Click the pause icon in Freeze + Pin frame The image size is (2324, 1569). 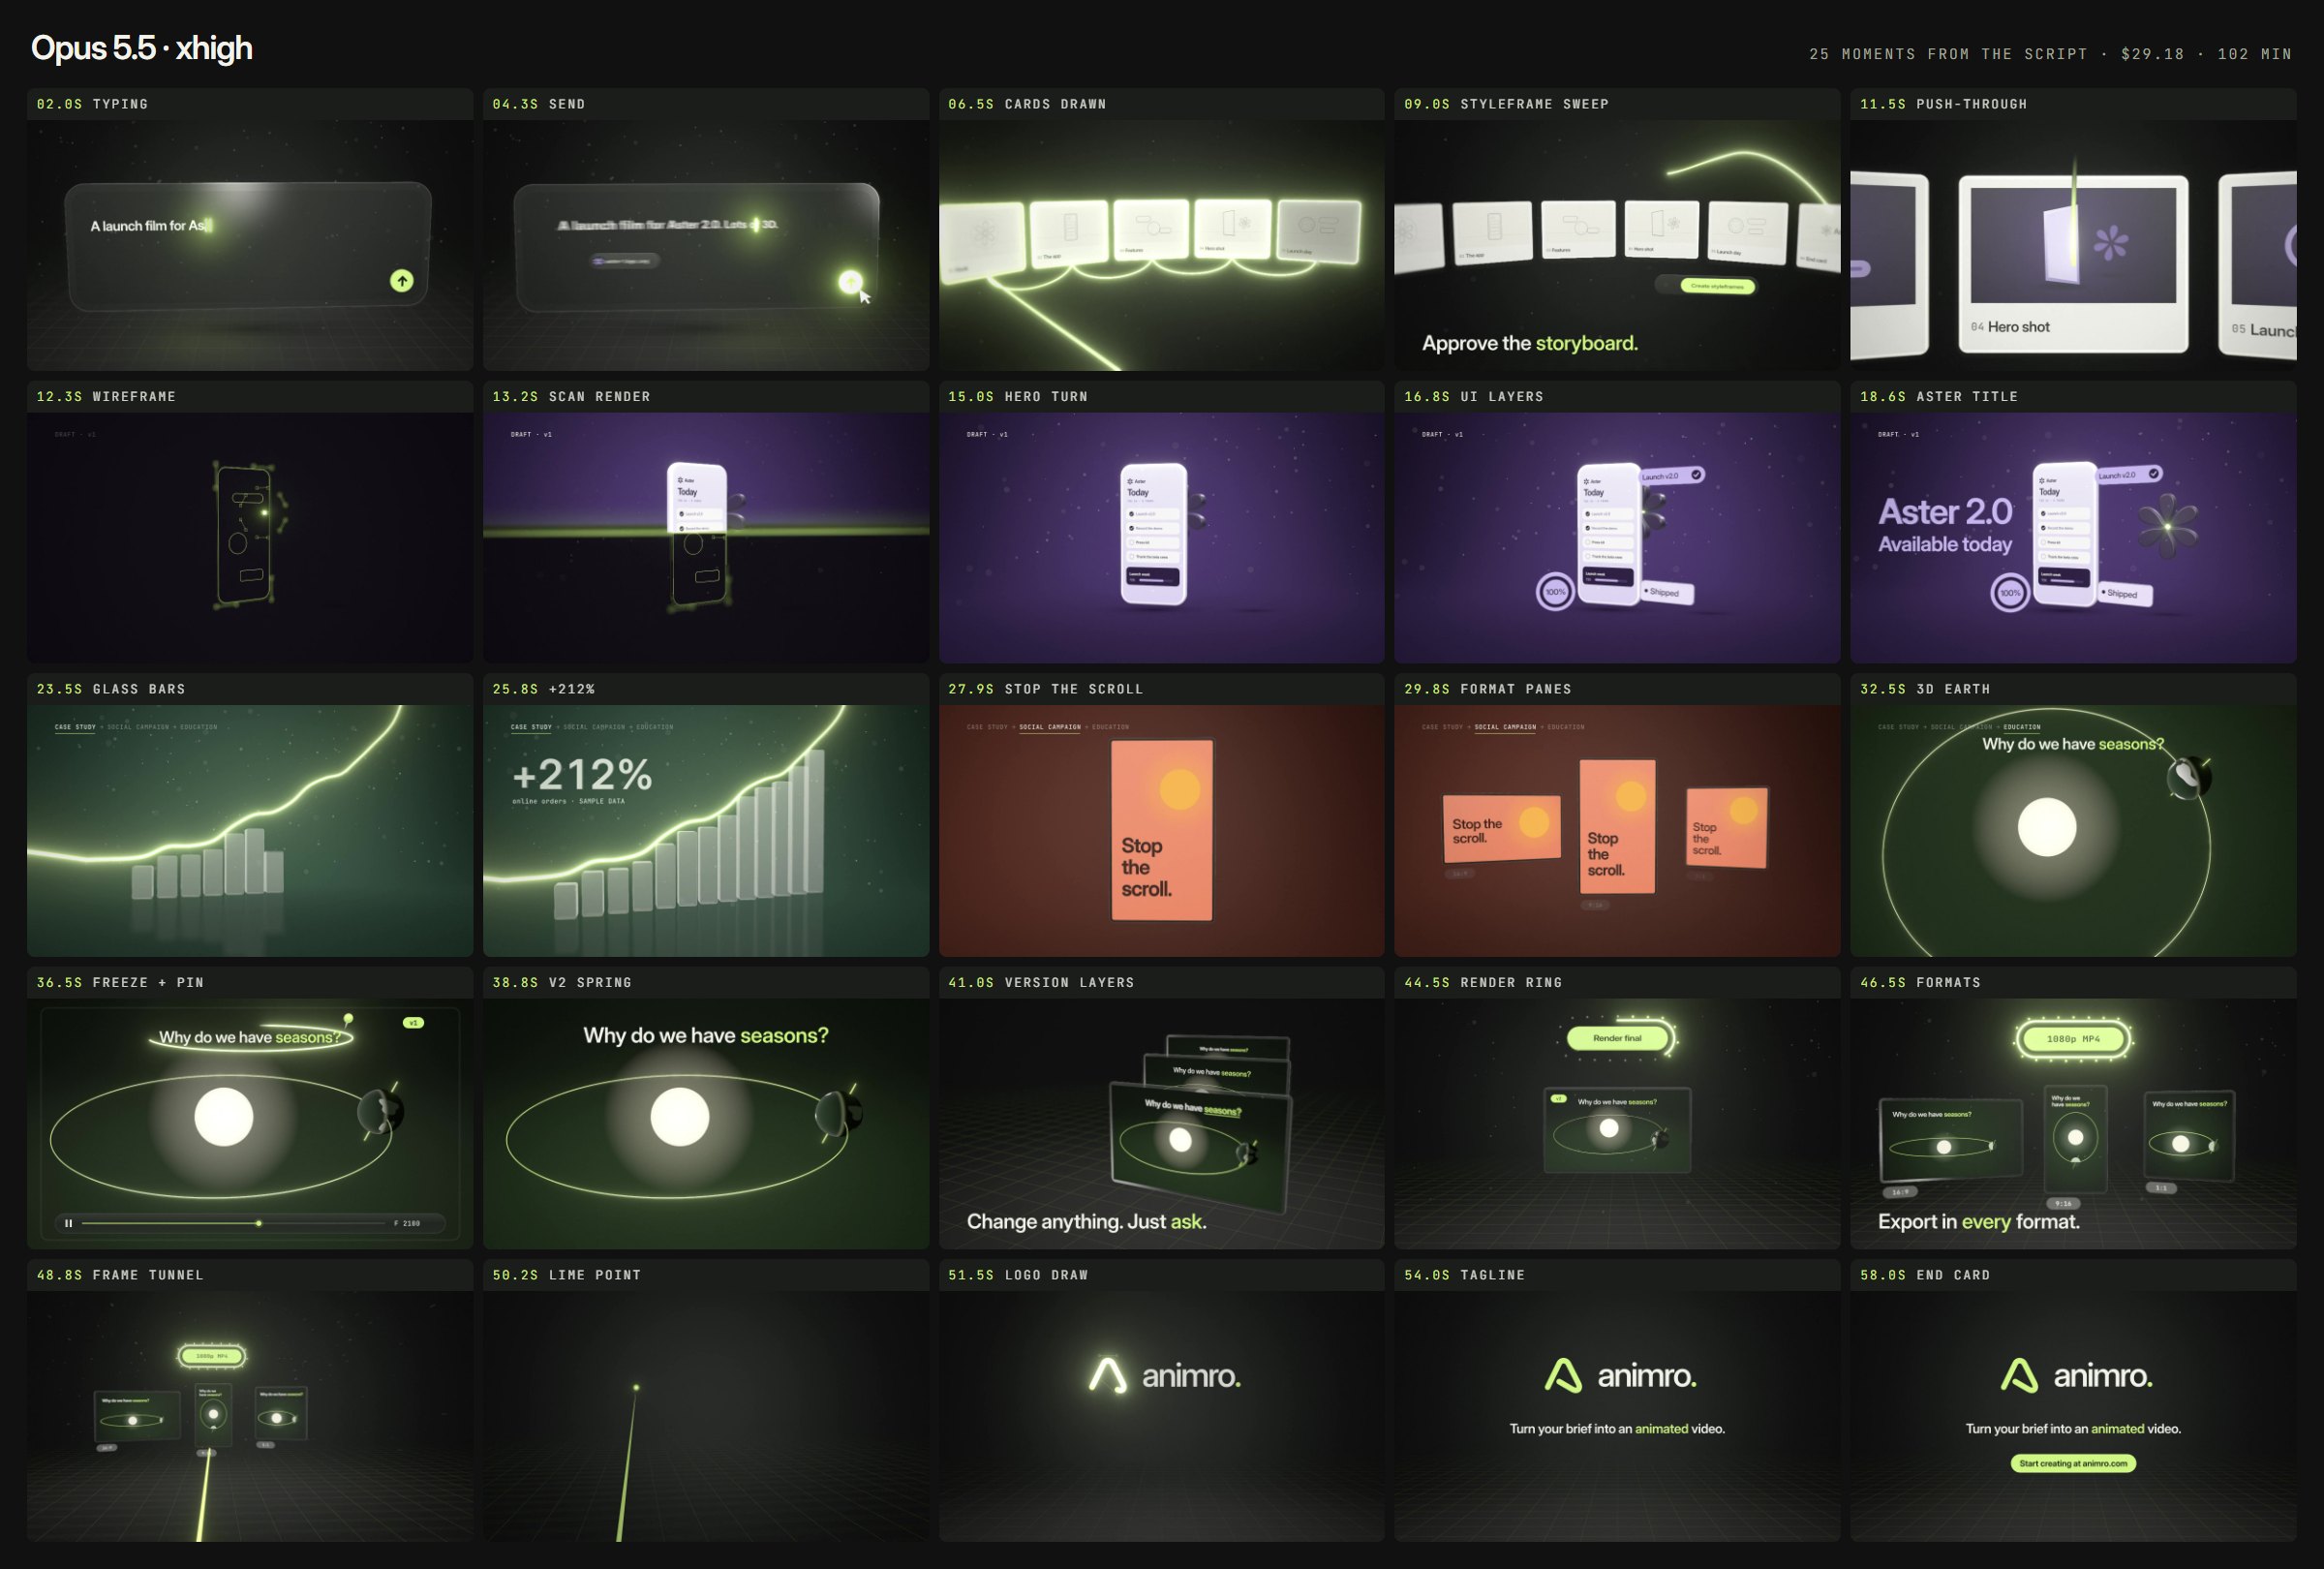(68, 1223)
